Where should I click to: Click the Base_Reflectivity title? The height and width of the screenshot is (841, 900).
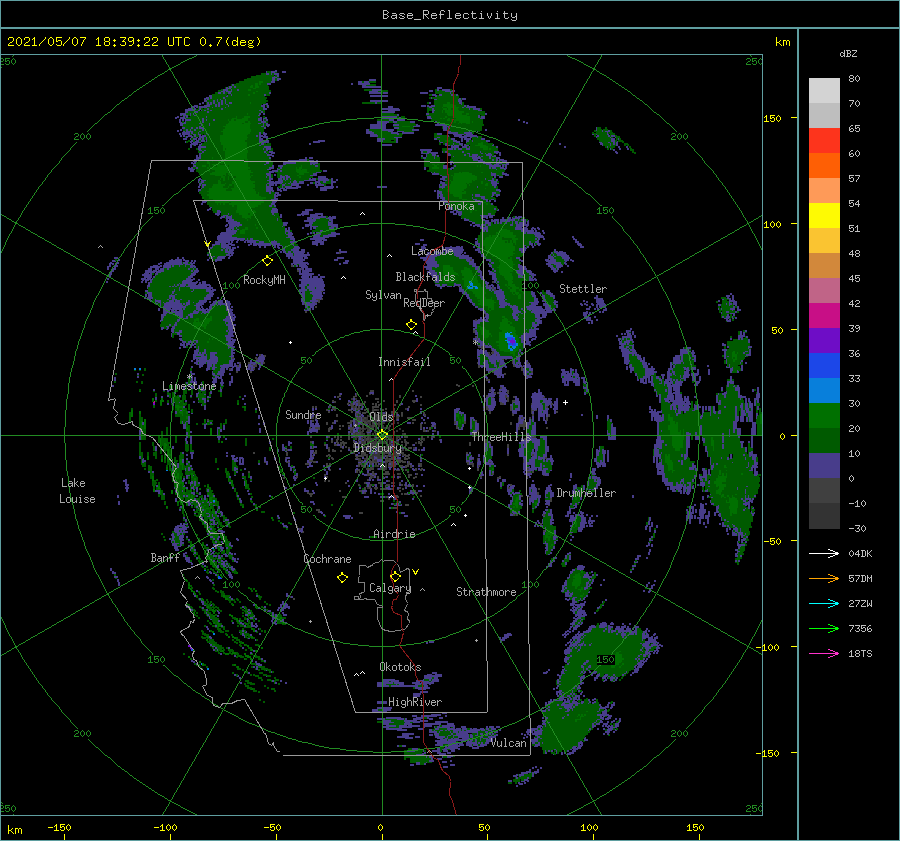[450, 15]
